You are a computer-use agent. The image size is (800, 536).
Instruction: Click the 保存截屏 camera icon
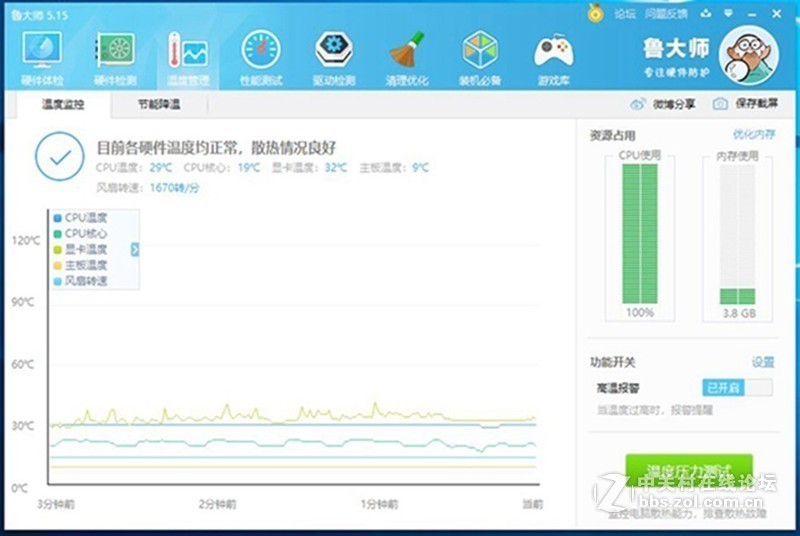720,104
